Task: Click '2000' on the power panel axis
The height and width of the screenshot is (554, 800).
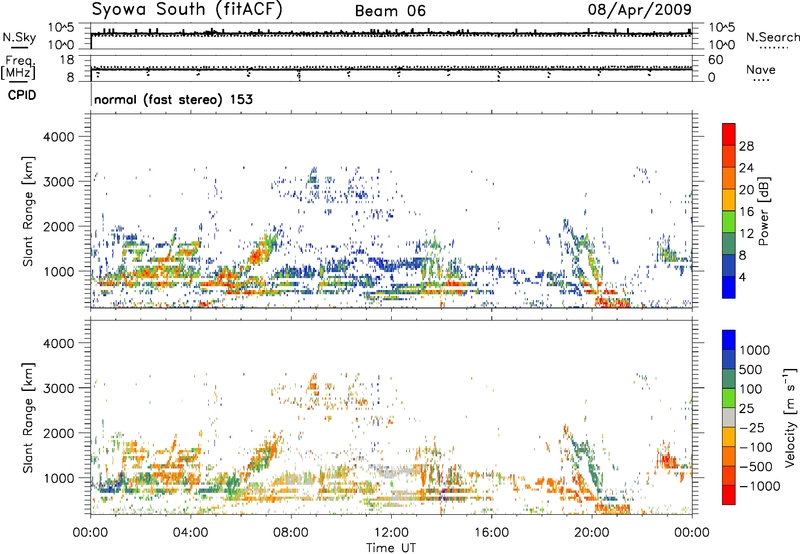Action: tap(58, 226)
